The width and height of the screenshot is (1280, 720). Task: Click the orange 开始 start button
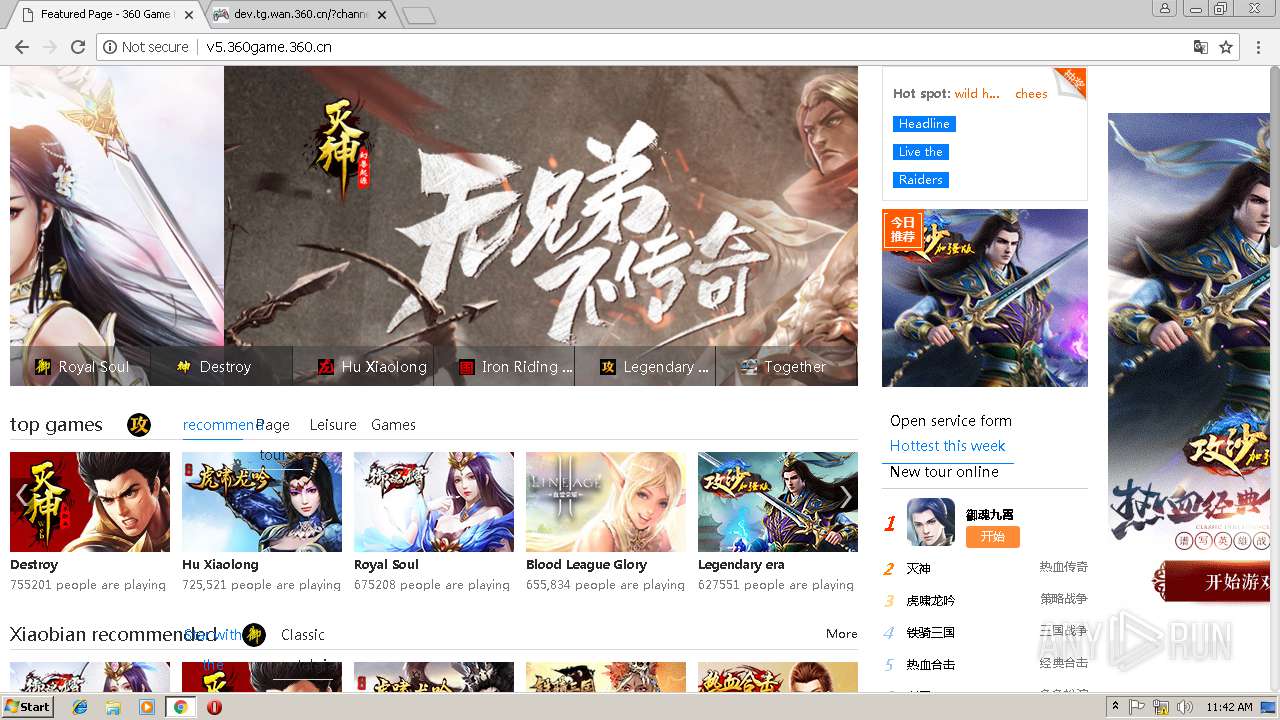coord(992,537)
